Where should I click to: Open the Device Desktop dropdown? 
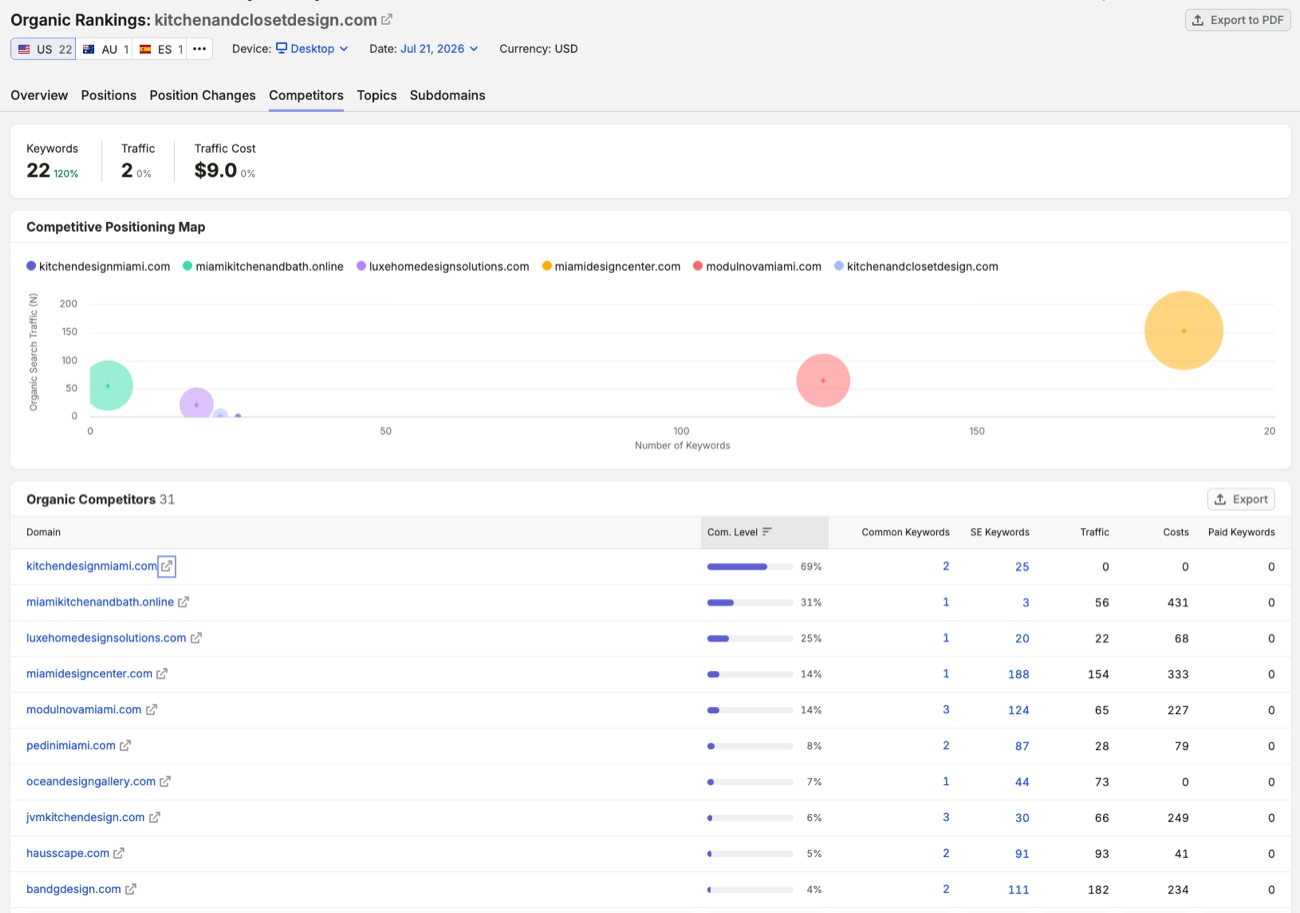312,48
